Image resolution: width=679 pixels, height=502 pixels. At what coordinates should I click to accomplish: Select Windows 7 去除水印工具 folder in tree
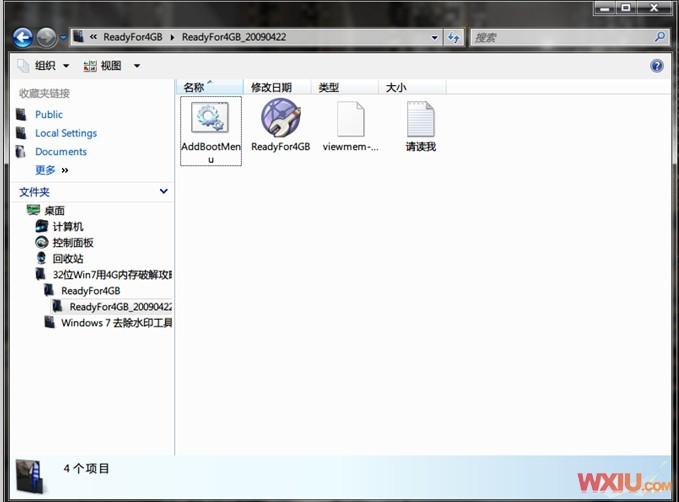116,323
